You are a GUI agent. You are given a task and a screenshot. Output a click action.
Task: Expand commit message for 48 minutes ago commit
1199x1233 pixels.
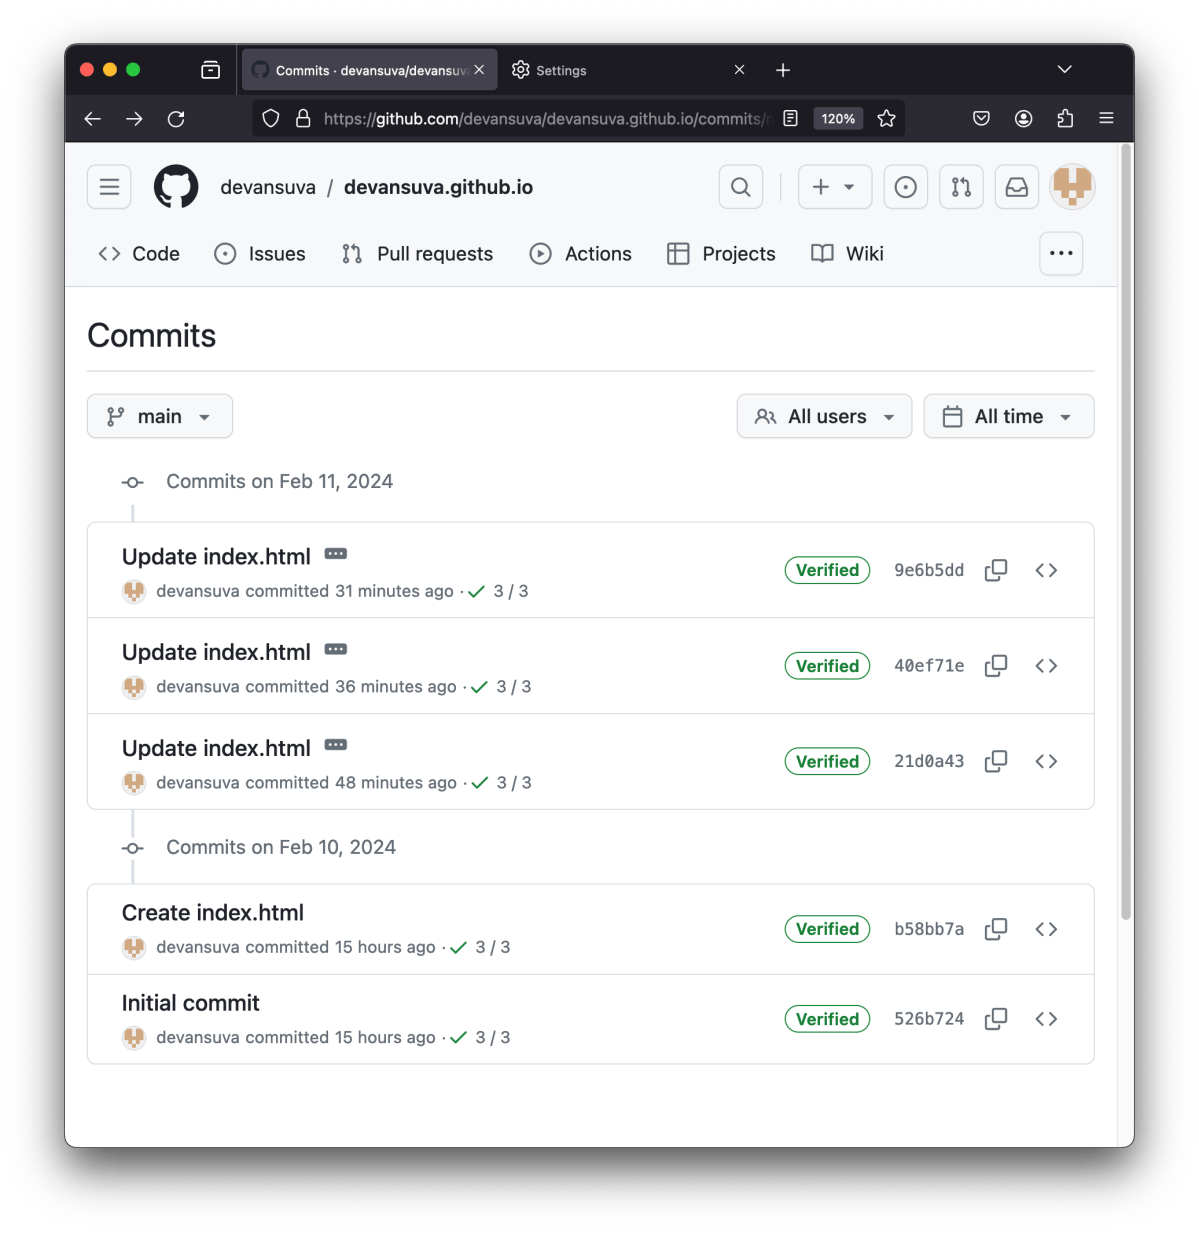pos(336,745)
